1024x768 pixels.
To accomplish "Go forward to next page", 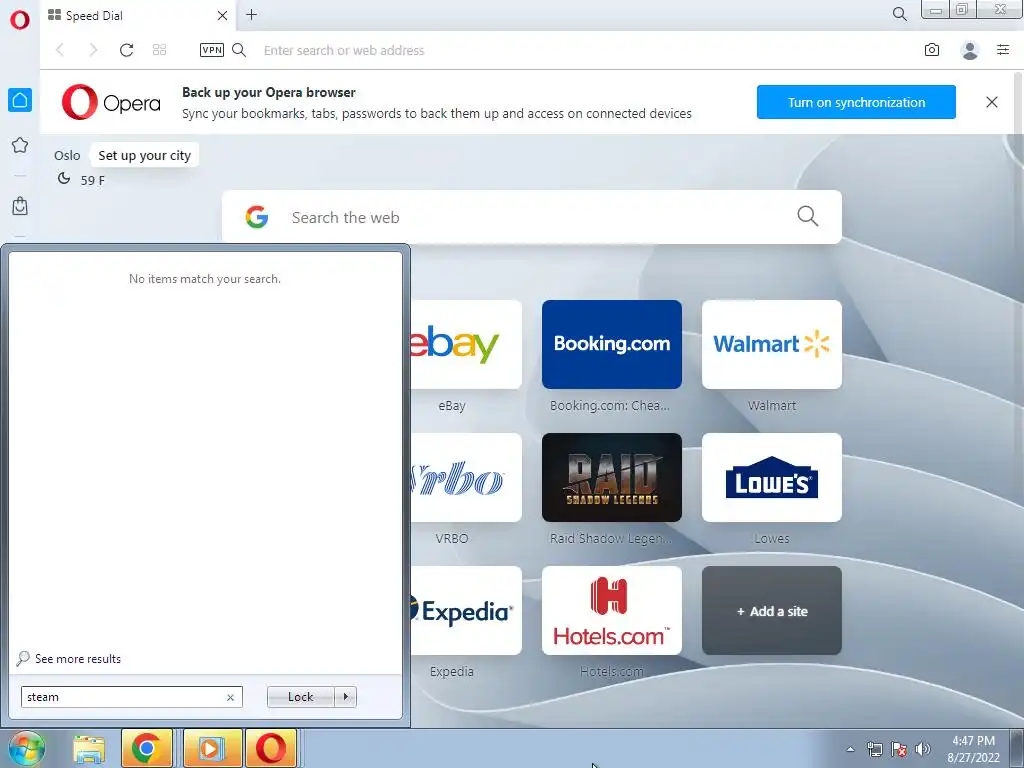I will pos(93,50).
